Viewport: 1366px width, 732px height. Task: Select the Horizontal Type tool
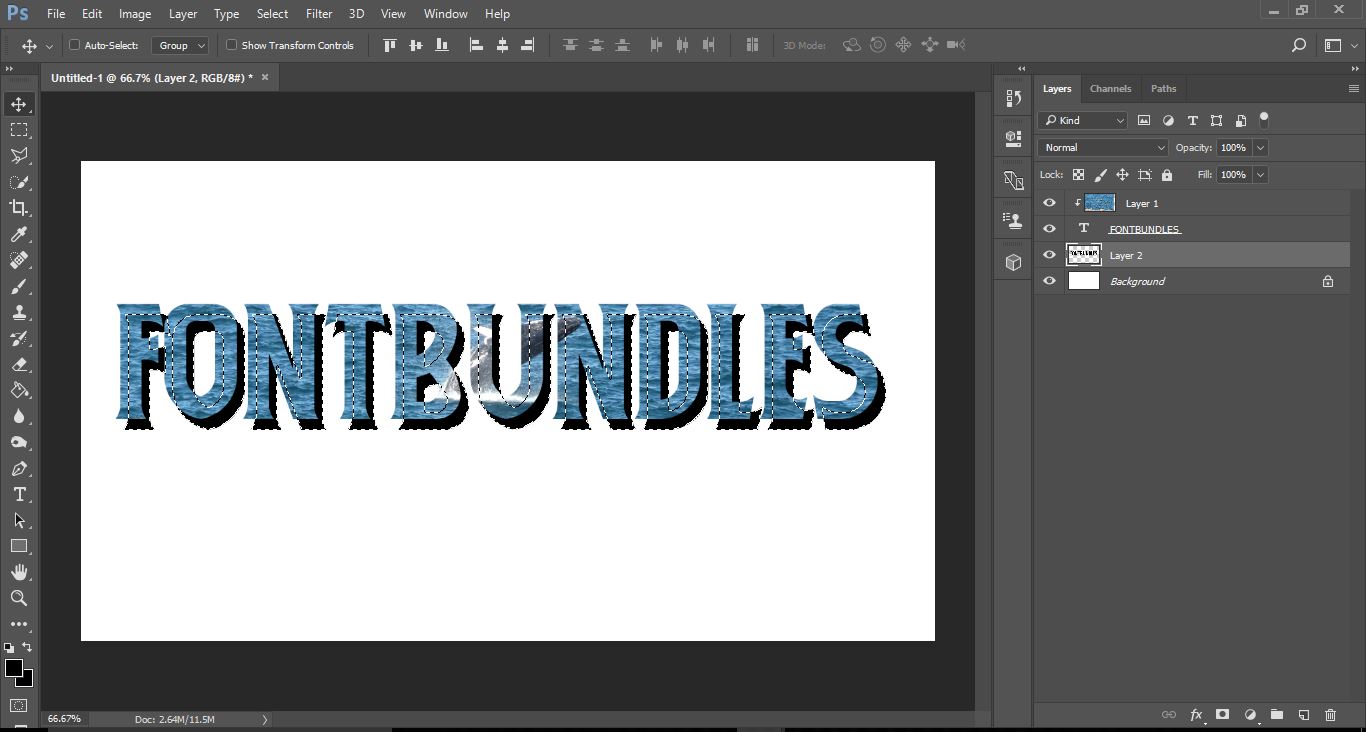[20, 494]
